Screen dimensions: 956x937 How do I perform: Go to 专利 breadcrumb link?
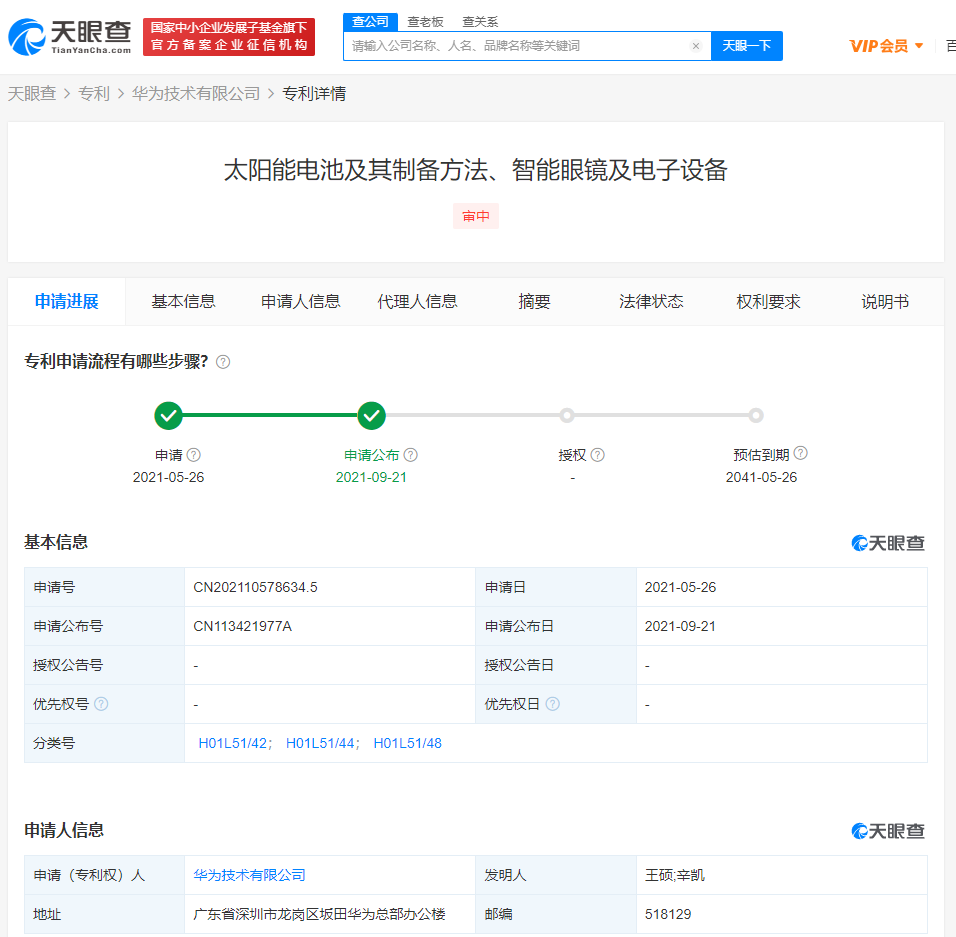[x=94, y=93]
